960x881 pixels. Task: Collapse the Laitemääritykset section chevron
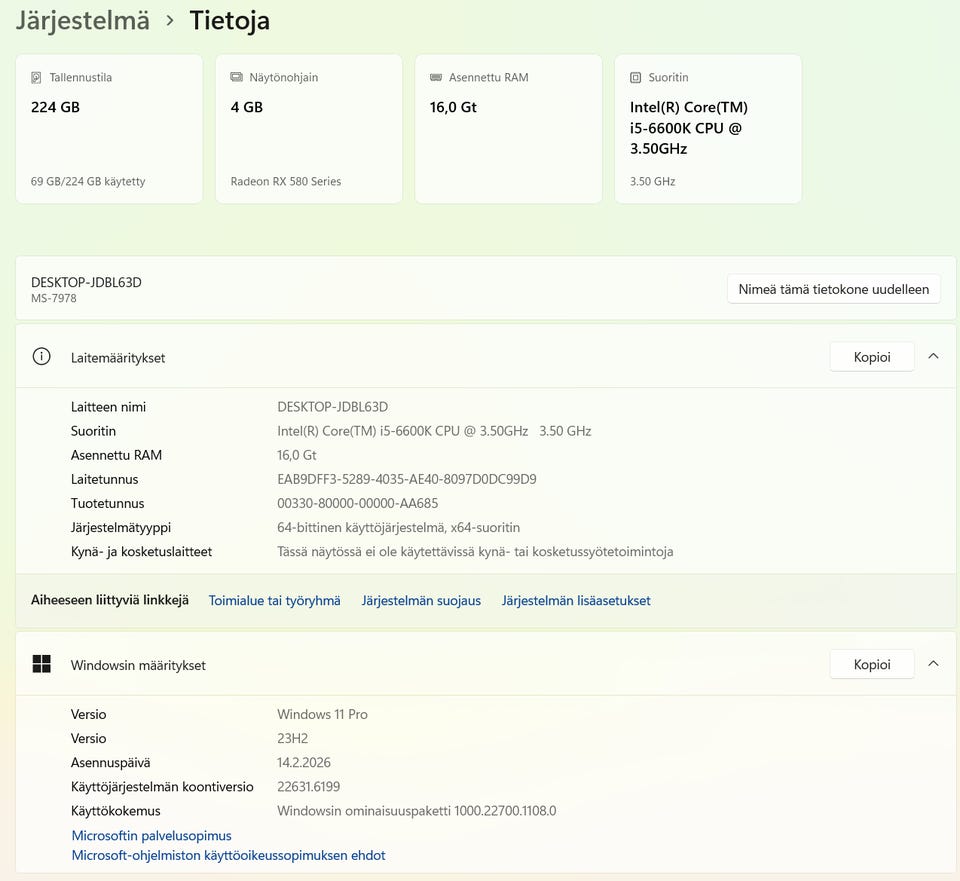pyautogui.click(x=933, y=356)
